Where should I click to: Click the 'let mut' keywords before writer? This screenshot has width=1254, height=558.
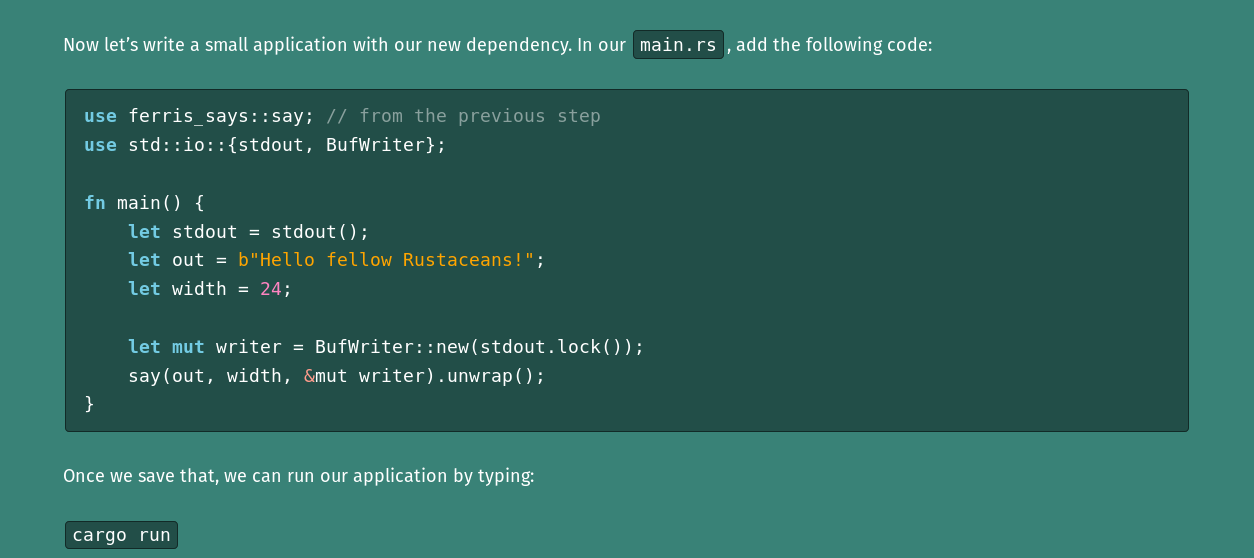[x=166, y=347]
